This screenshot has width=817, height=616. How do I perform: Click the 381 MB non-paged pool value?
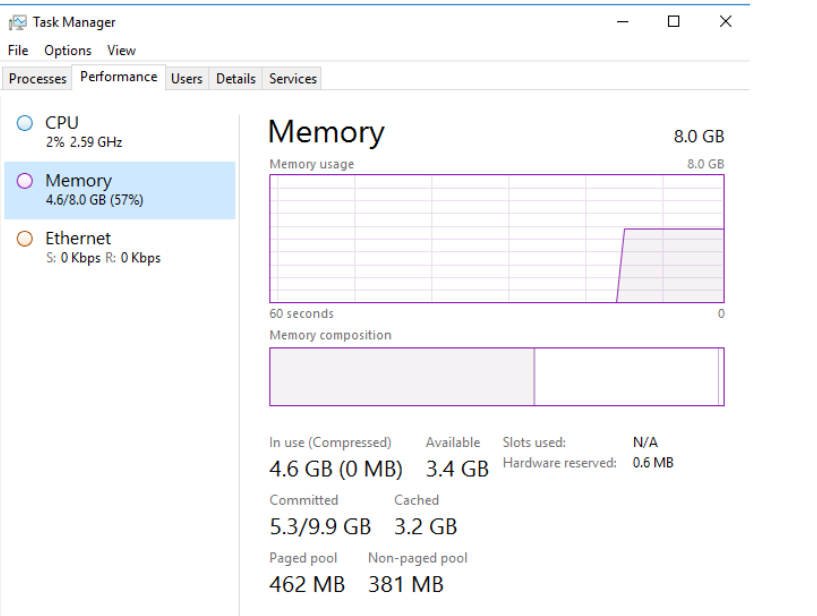(x=406, y=585)
